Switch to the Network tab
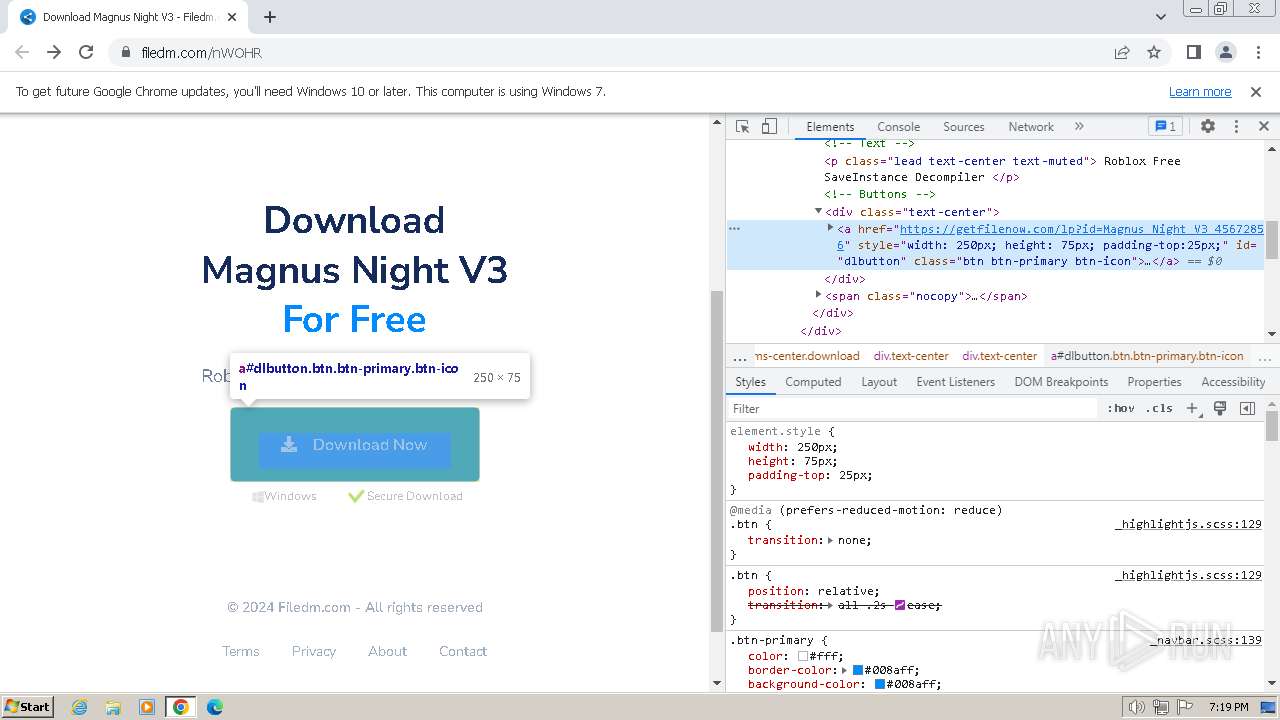Viewport: 1280px width, 720px height. (1031, 127)
